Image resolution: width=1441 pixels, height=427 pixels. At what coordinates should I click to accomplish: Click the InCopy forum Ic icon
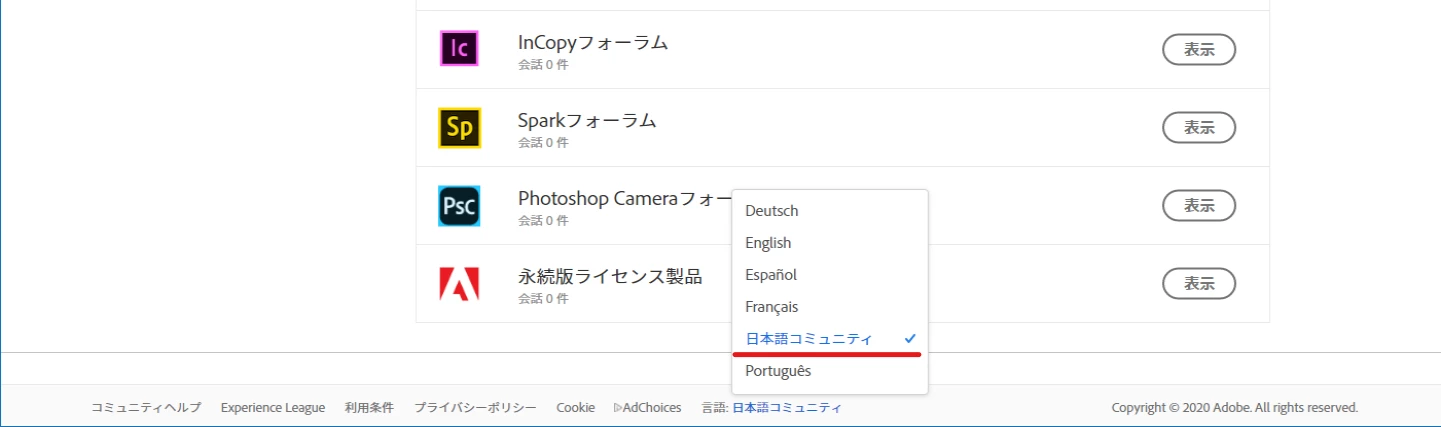coord(459,49)
